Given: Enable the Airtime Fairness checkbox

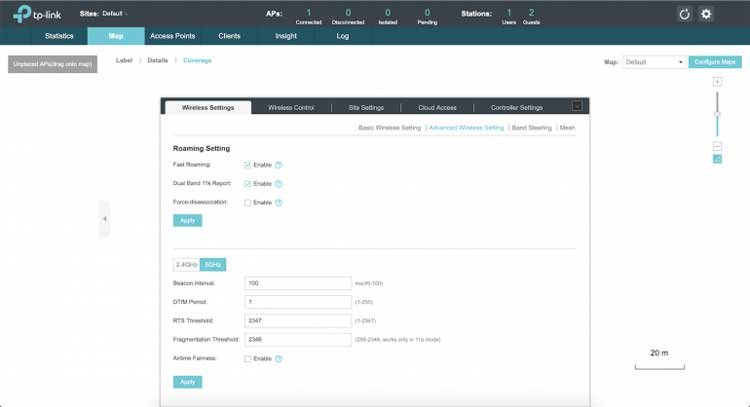Looking at the screenshot, I should click(248, 358).
